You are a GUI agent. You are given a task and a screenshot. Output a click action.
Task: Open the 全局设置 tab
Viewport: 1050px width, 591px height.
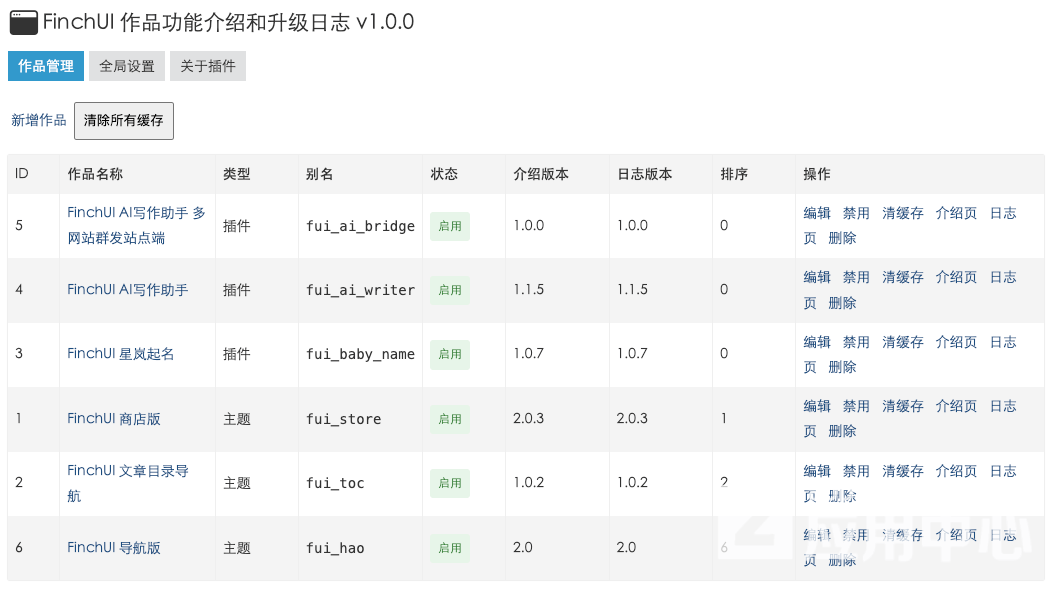point(127,66)
